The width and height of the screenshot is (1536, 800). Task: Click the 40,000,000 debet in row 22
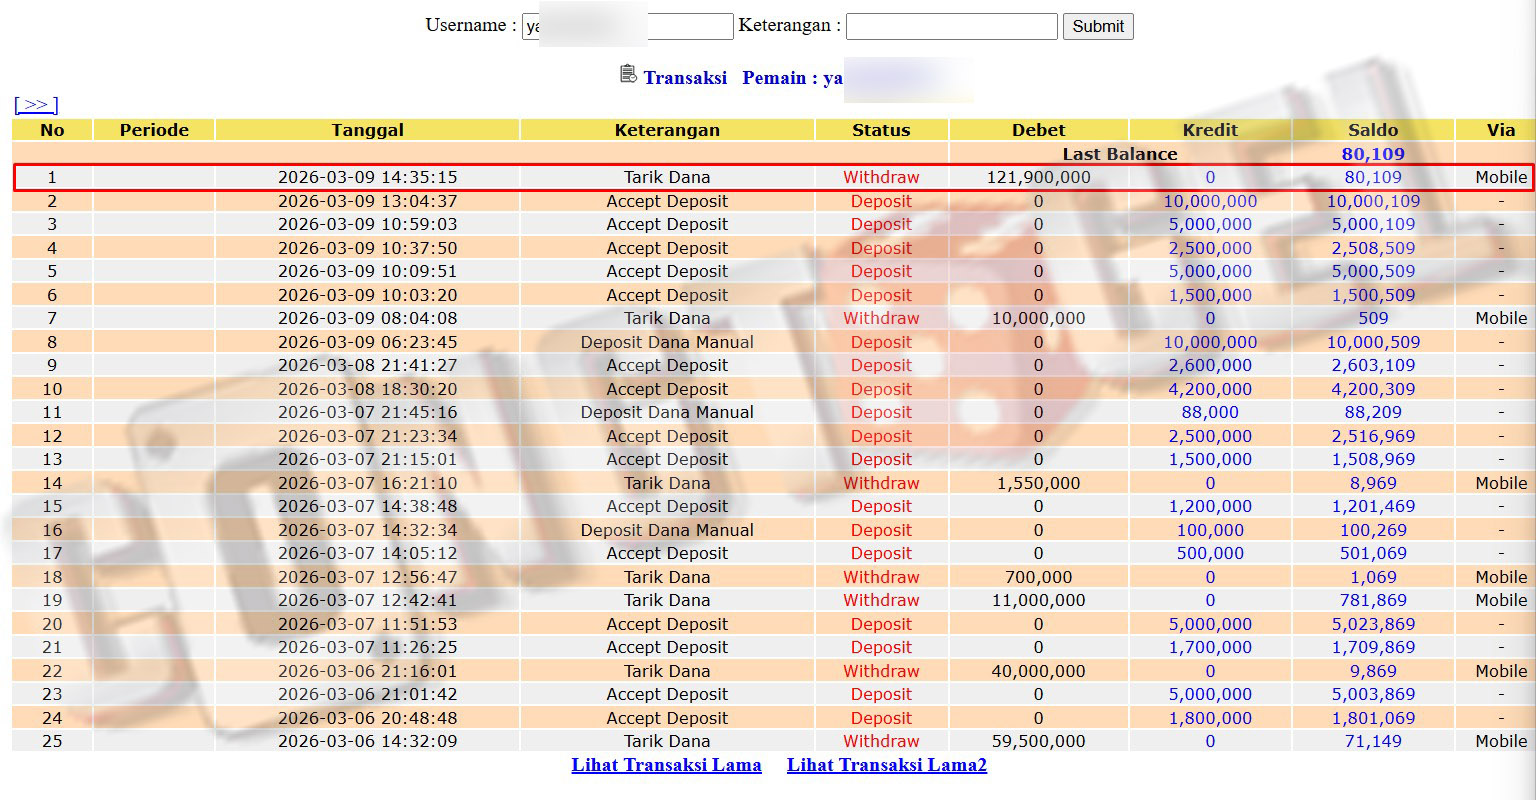[1038, 672]
